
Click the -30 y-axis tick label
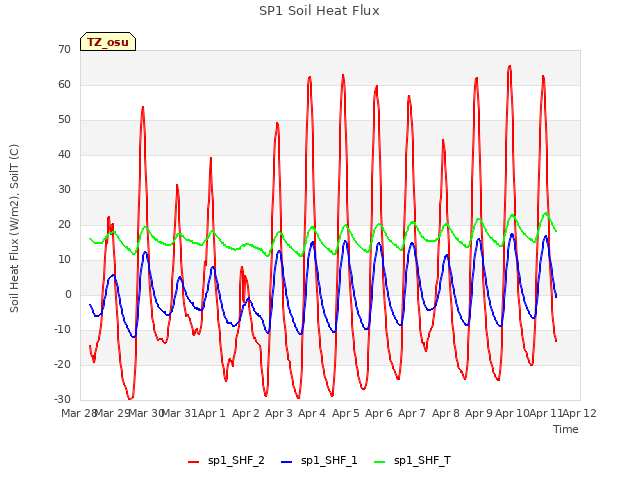(x=63, y=400)
